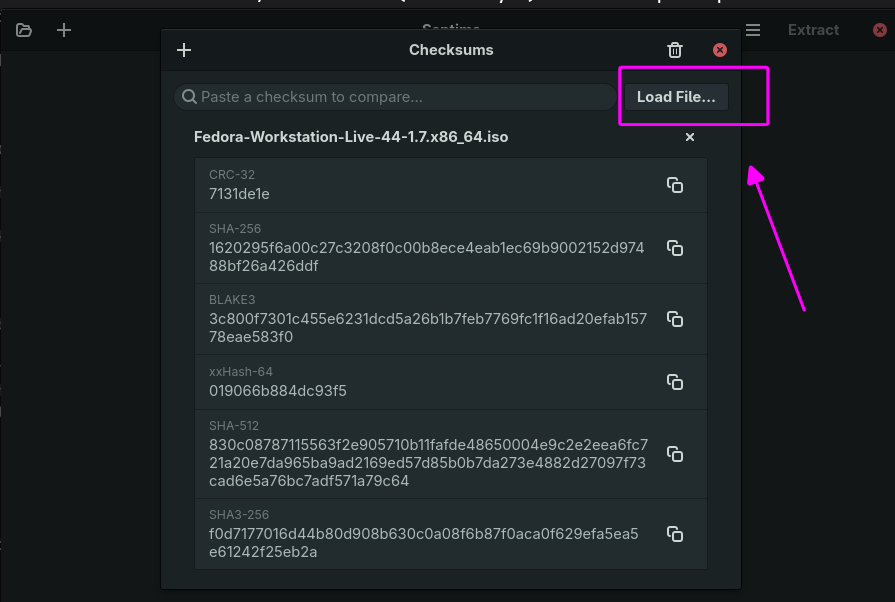Viewport: 895px width, 602px height.
Task: Open archive with folder icon
Action: [24, 30]
